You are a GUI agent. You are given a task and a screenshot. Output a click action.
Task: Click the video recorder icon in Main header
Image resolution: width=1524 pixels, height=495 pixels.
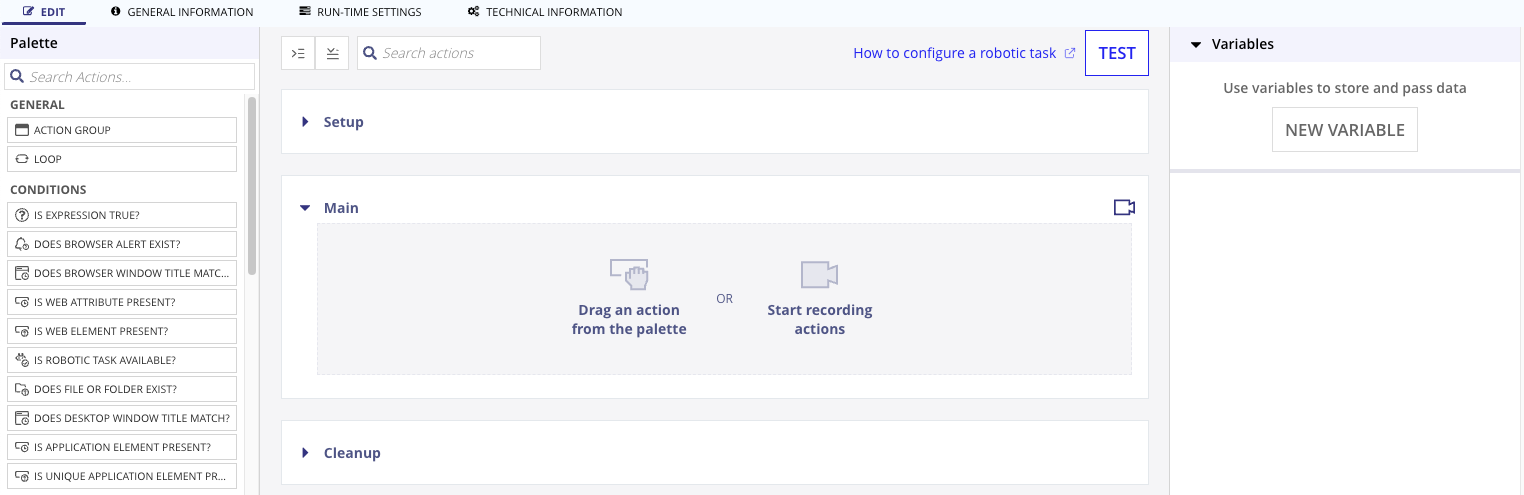1124,207
